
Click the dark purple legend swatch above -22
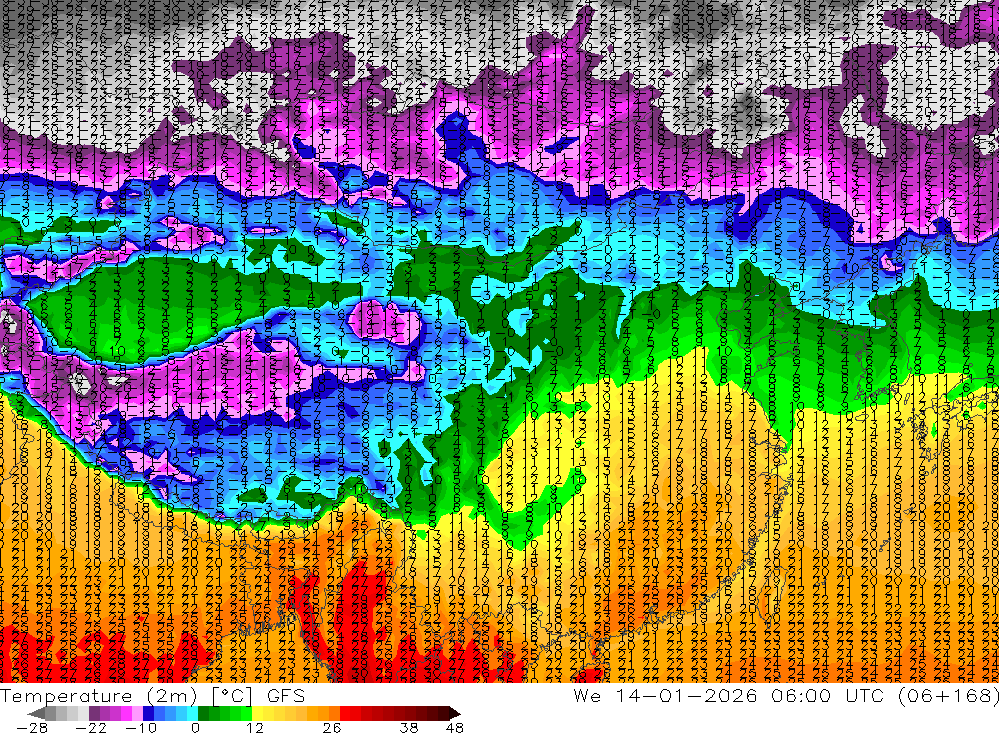[x=94, y=713]
